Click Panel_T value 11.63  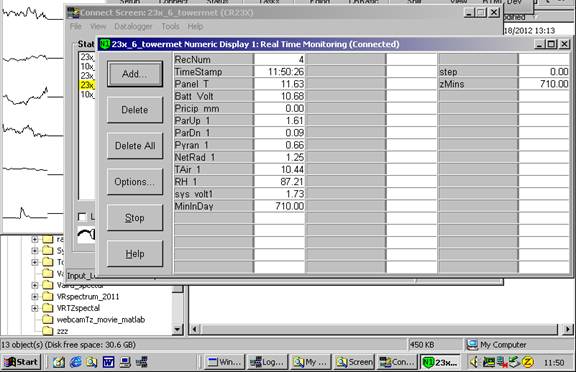pyautogui.click(x=279, y=84)
